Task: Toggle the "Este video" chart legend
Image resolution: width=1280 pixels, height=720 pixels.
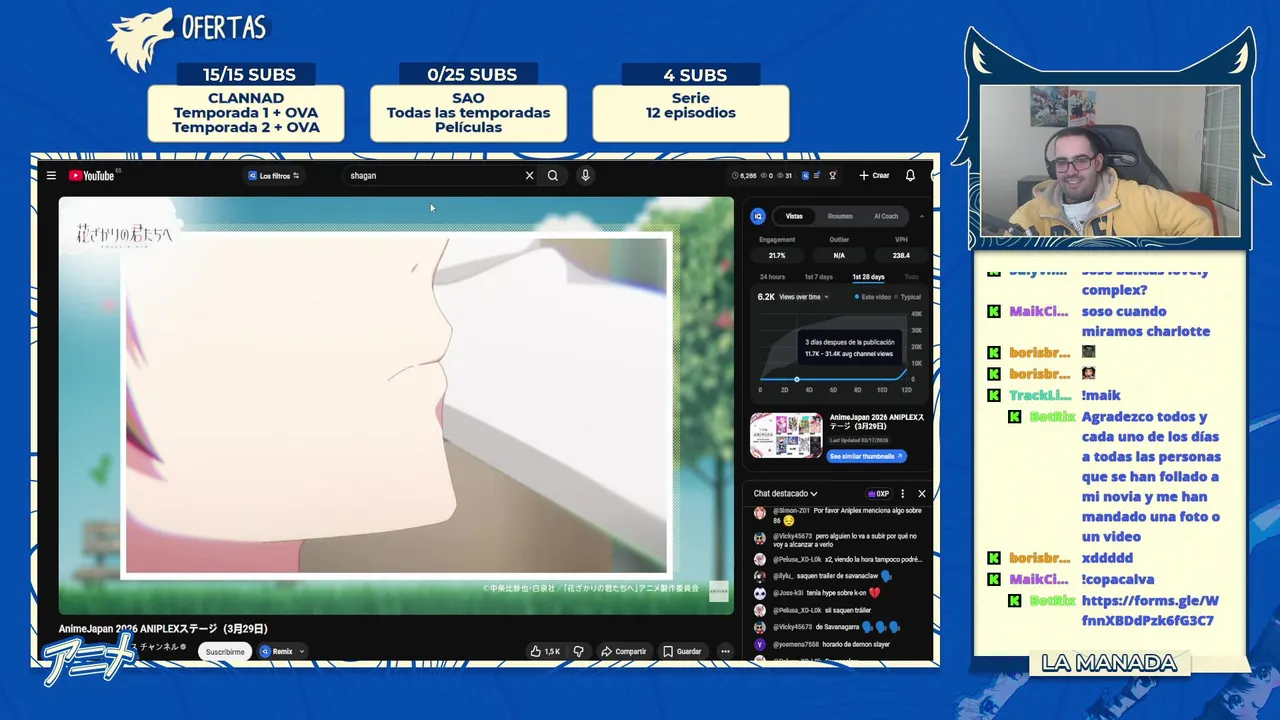Action: [873, 297]
